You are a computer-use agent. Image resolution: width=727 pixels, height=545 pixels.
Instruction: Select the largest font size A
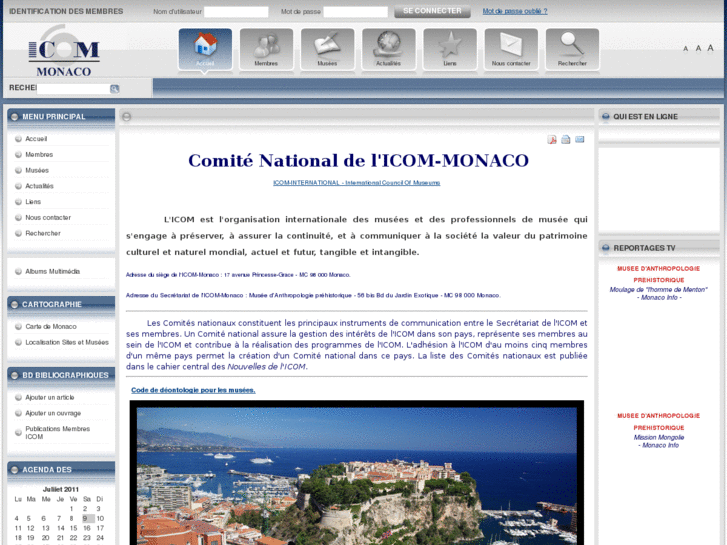click(x=710, y=48)
